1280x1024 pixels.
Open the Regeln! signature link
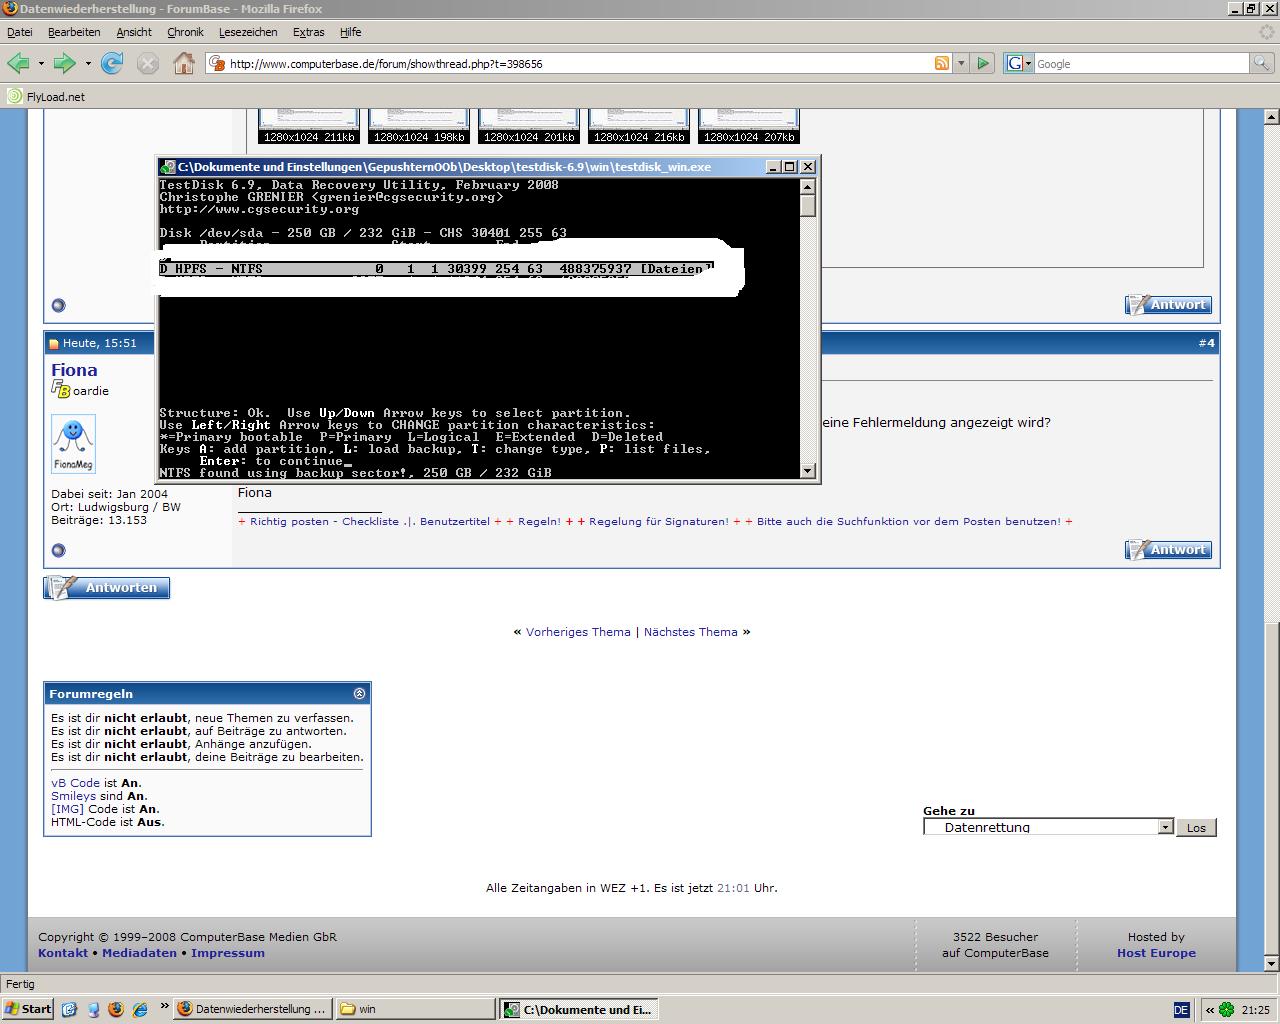click(539, 521)
